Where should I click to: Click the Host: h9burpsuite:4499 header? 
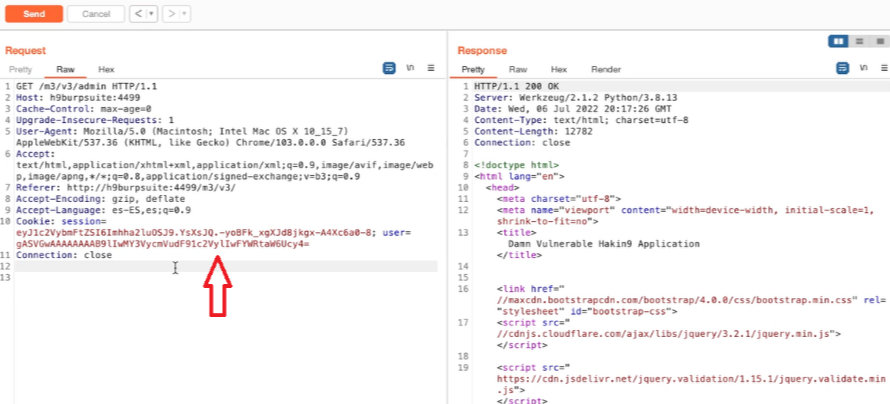(x=78, y=98)
